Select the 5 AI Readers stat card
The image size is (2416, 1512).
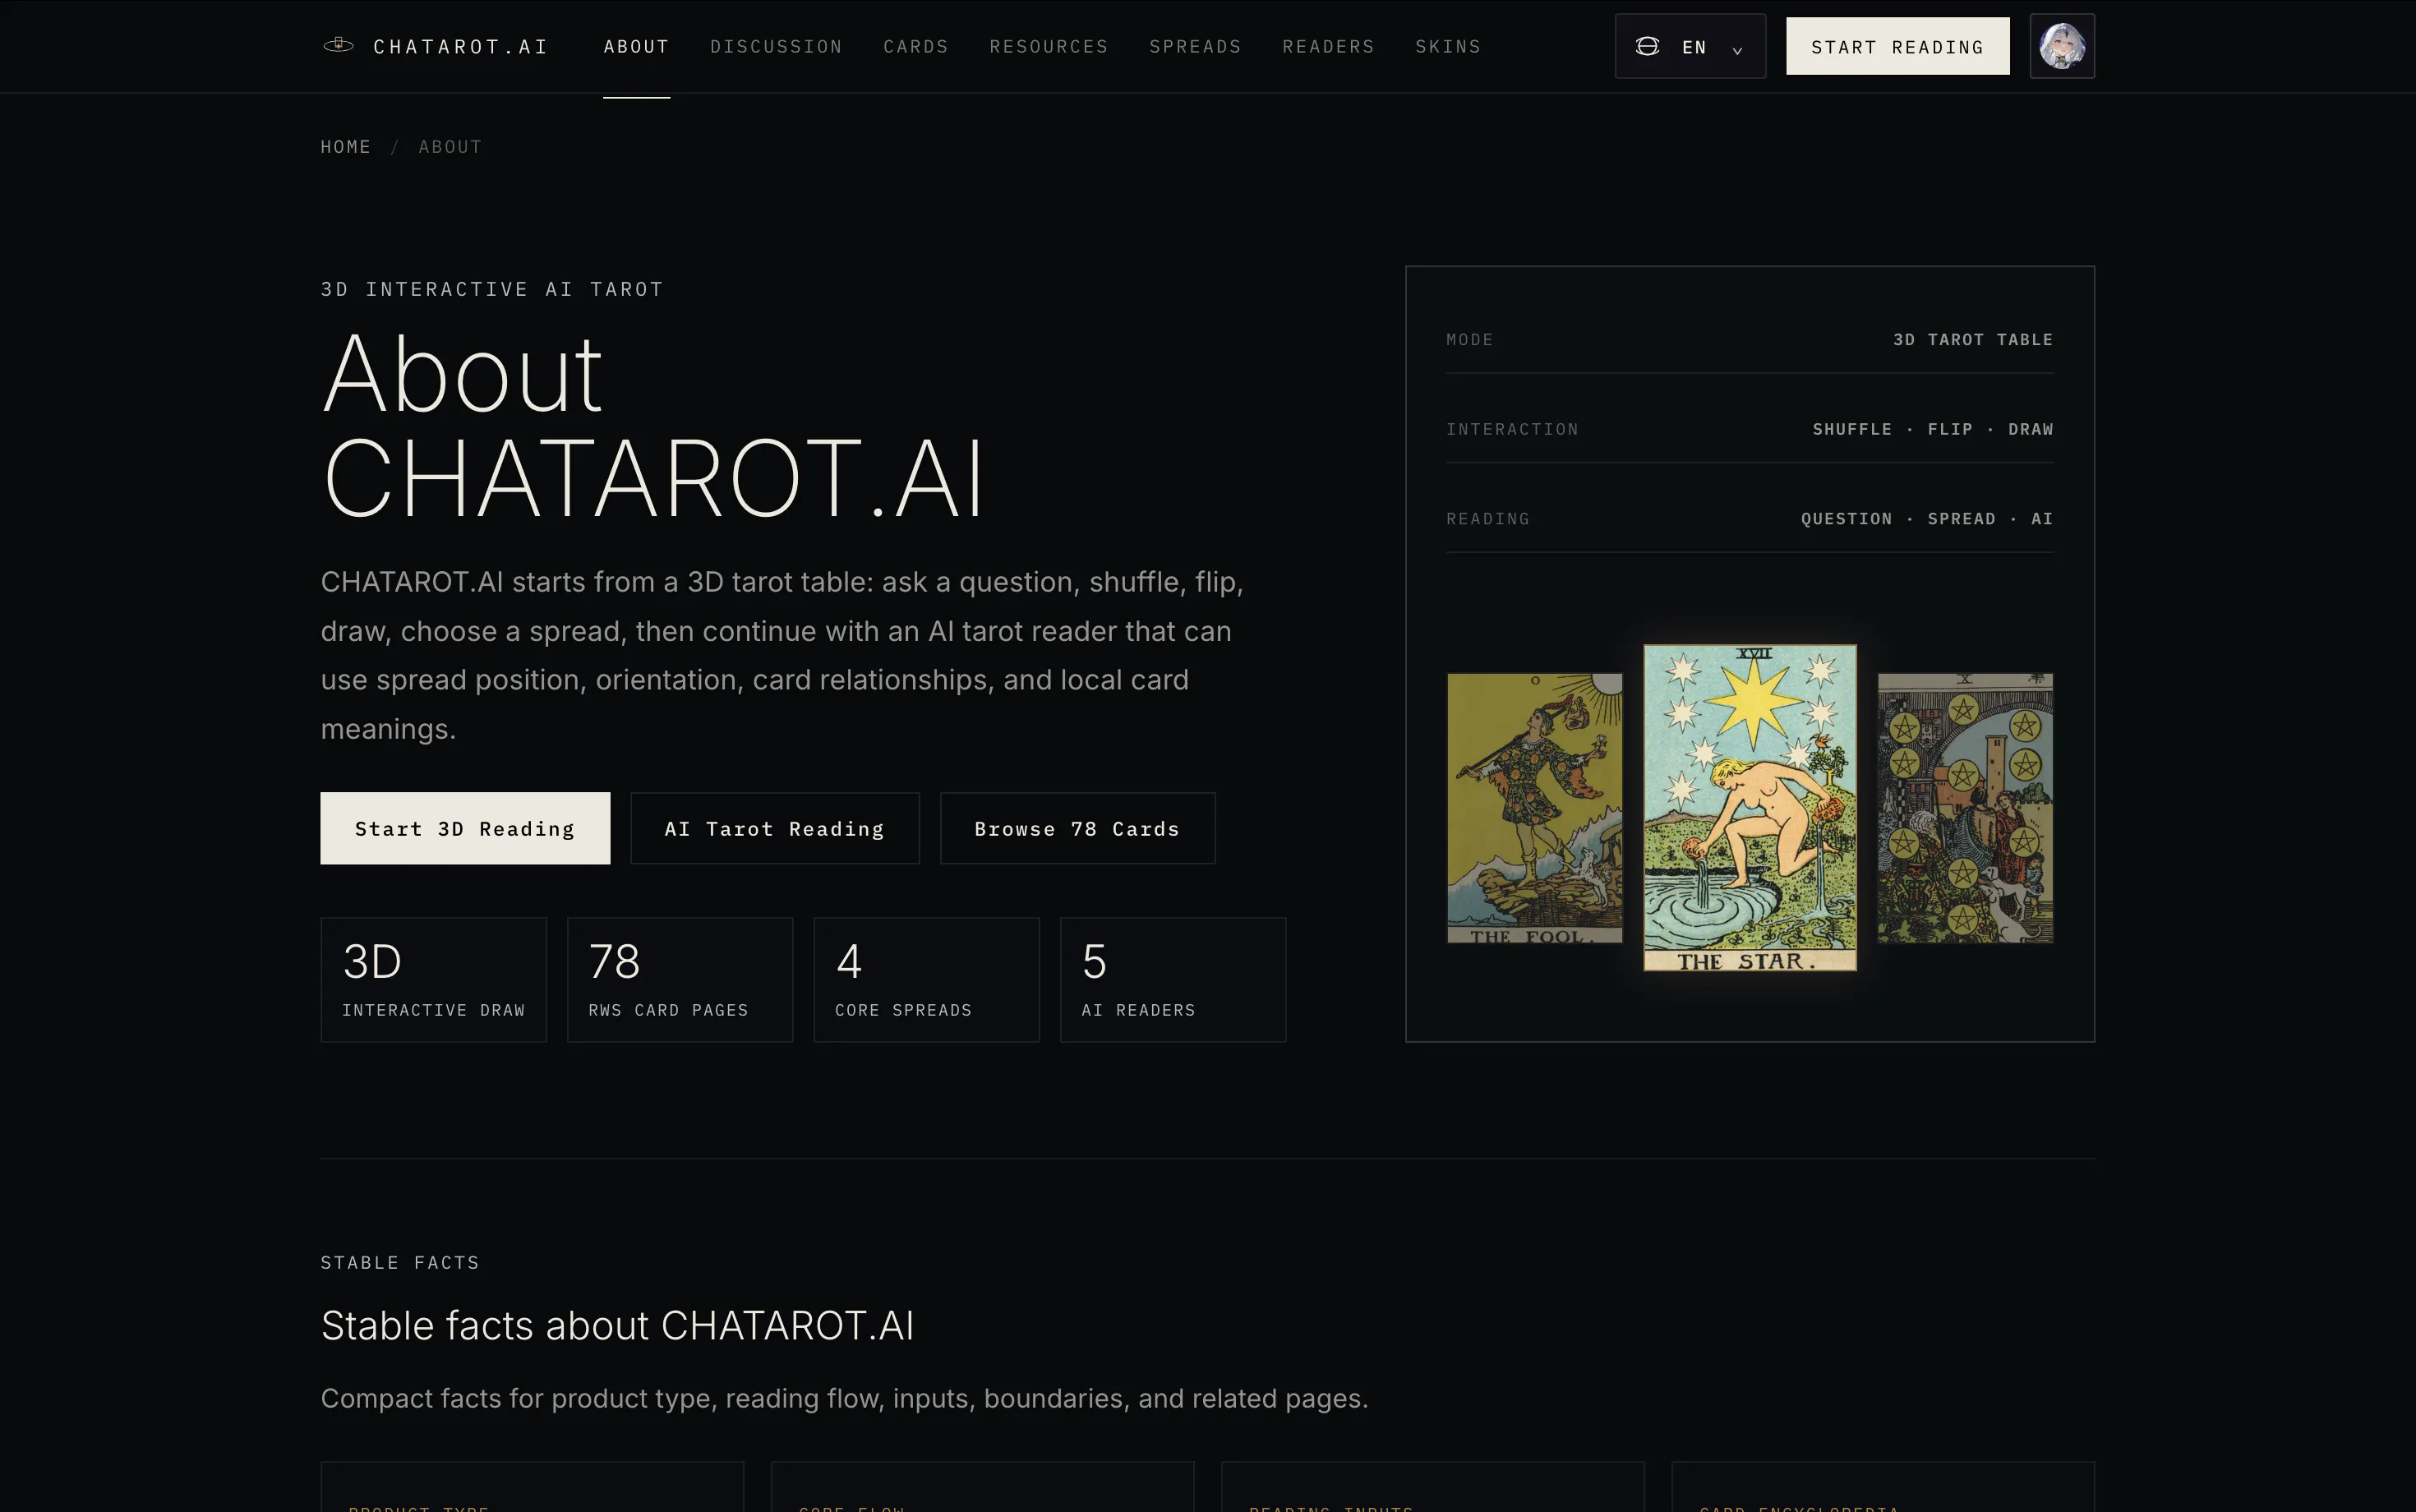click(1173, 979)
